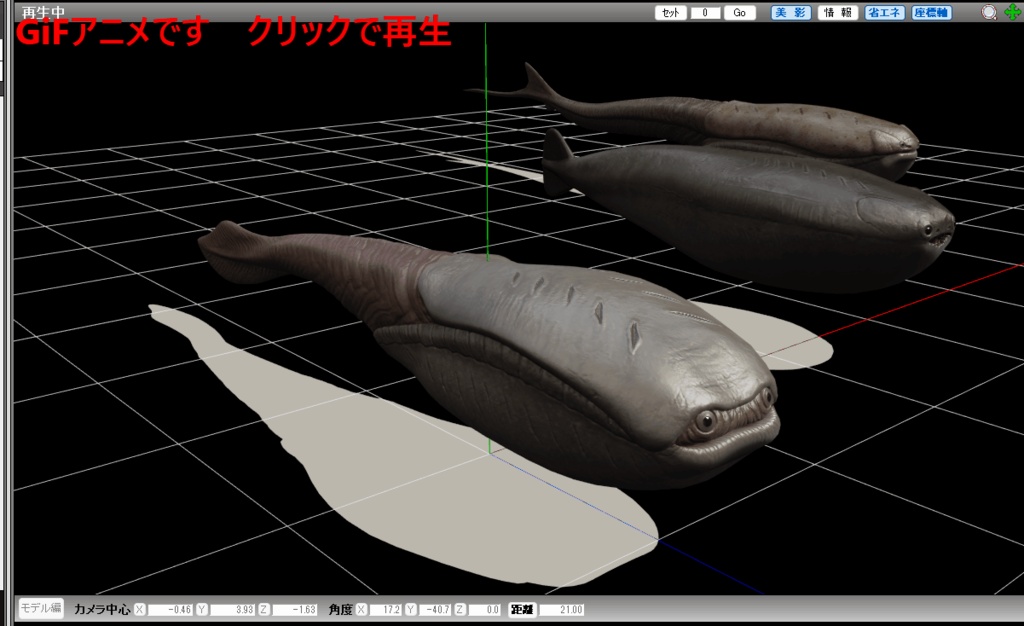Click the green four-arrow pan icon
Viewport: 1024px width, 626px height.
pos(1012,12)
